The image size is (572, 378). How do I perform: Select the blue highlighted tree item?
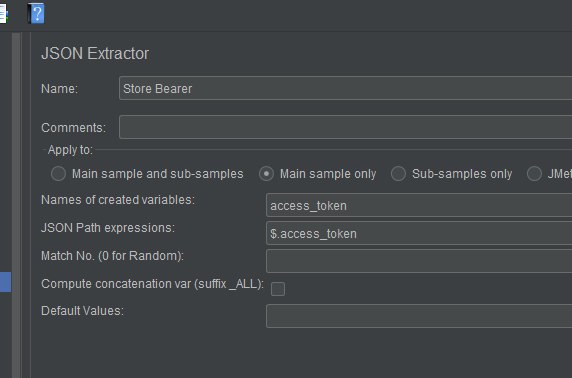pyautogui.click(x=5, y=282)
